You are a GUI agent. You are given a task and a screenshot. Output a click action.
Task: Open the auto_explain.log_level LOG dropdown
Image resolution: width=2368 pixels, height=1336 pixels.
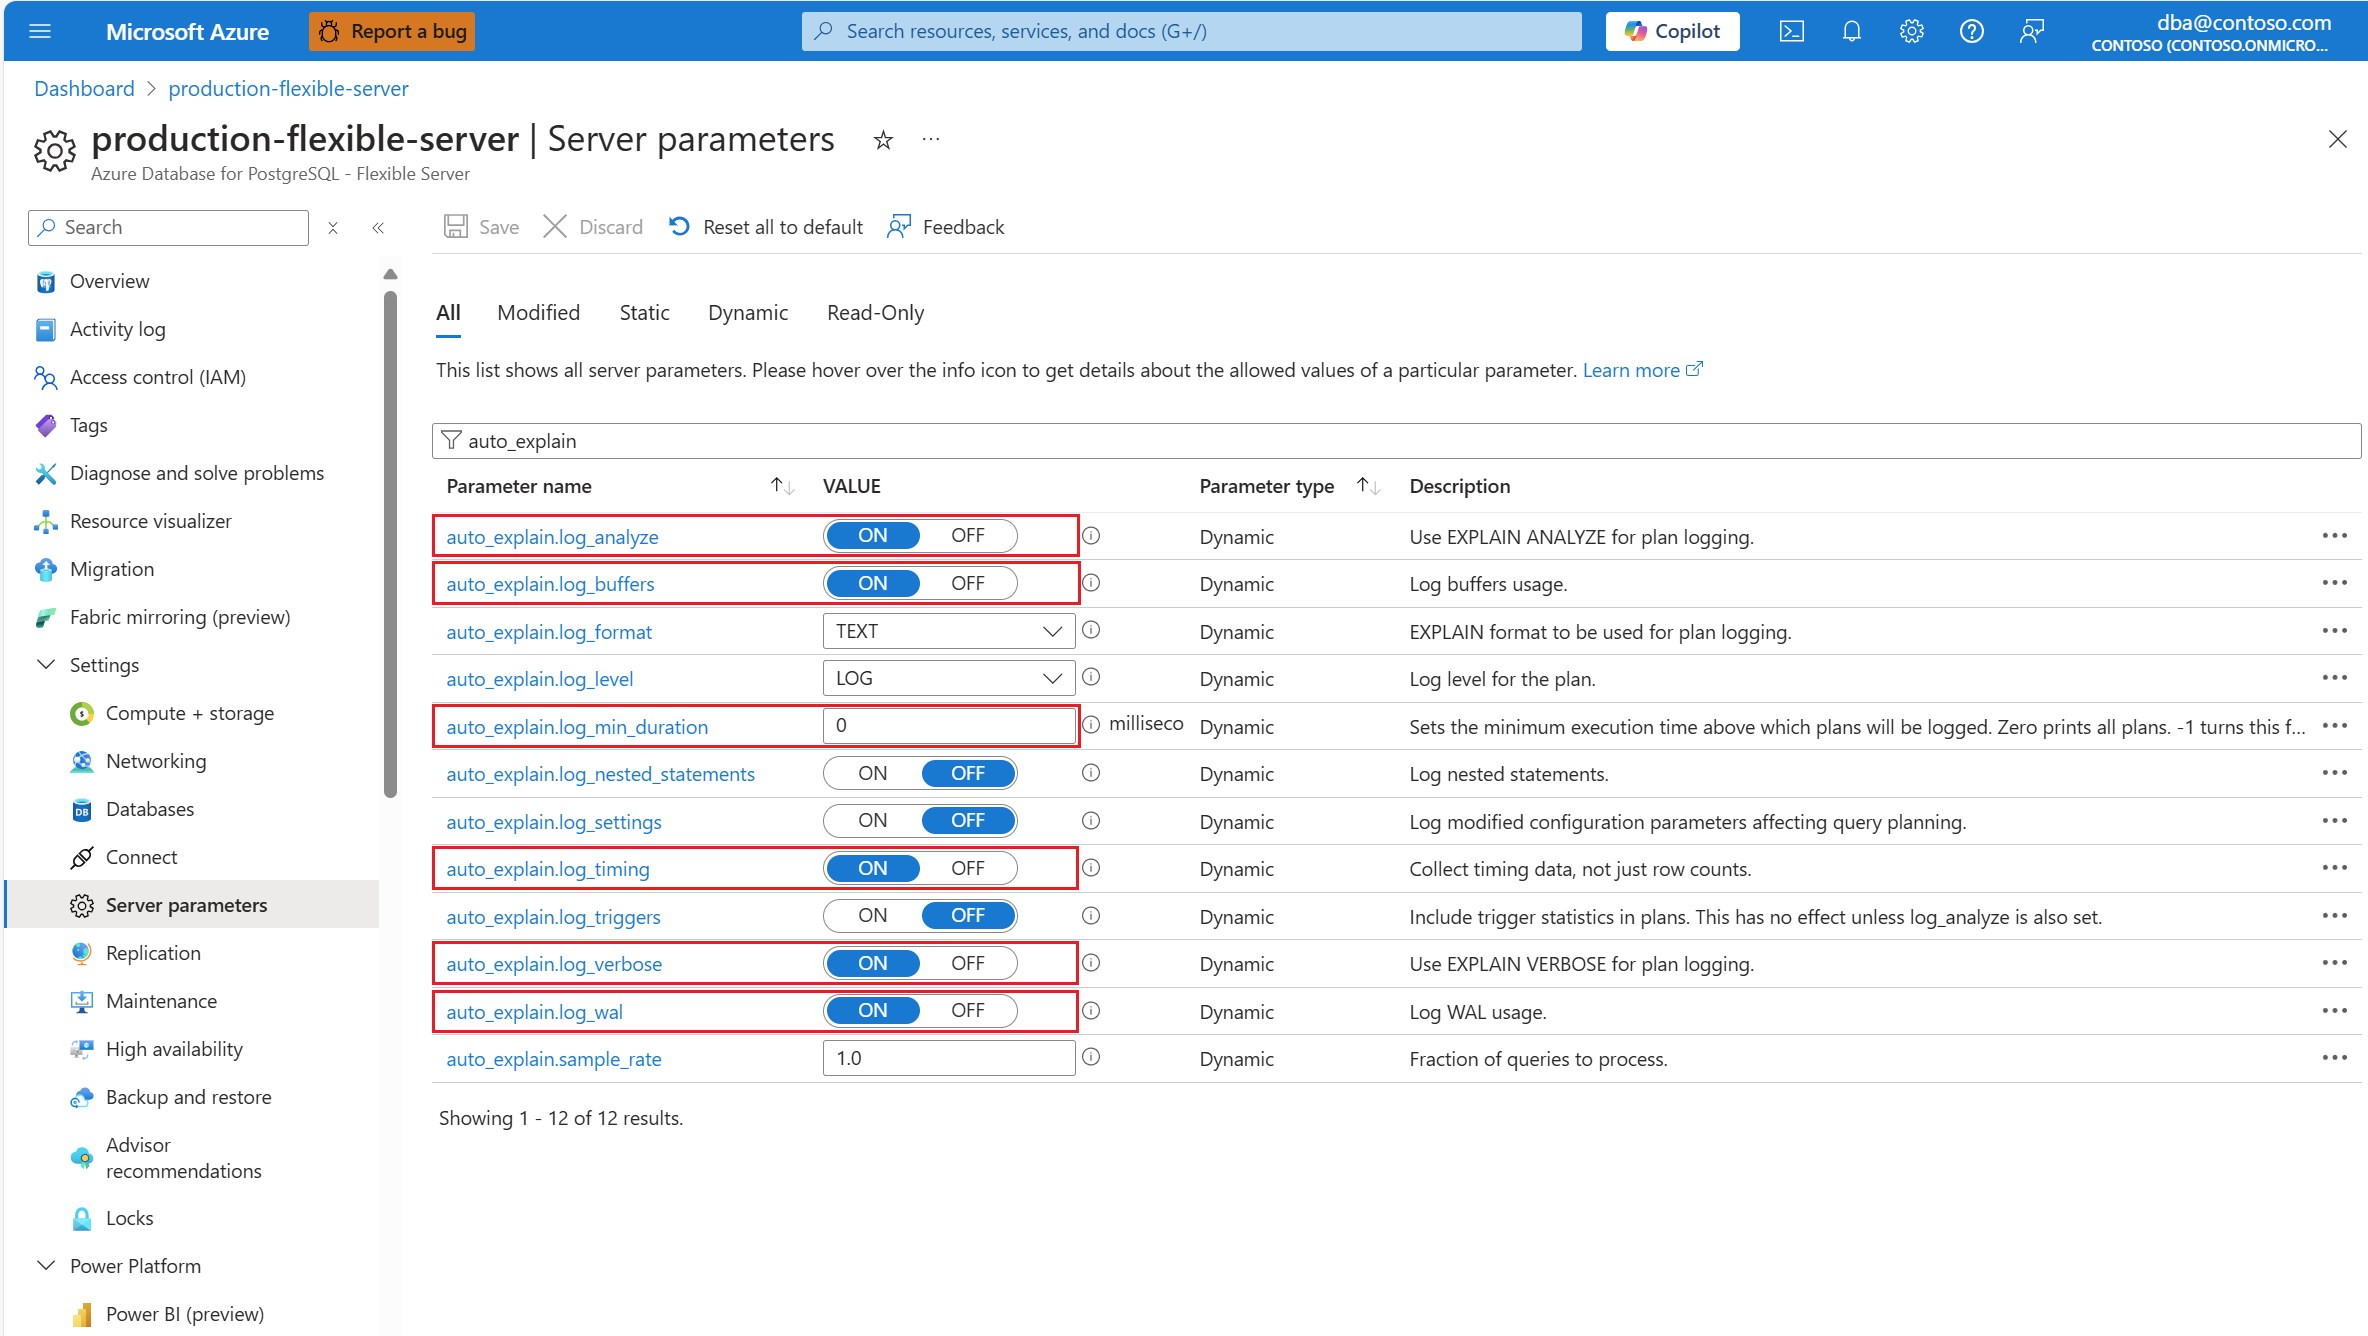coord(948,678)
